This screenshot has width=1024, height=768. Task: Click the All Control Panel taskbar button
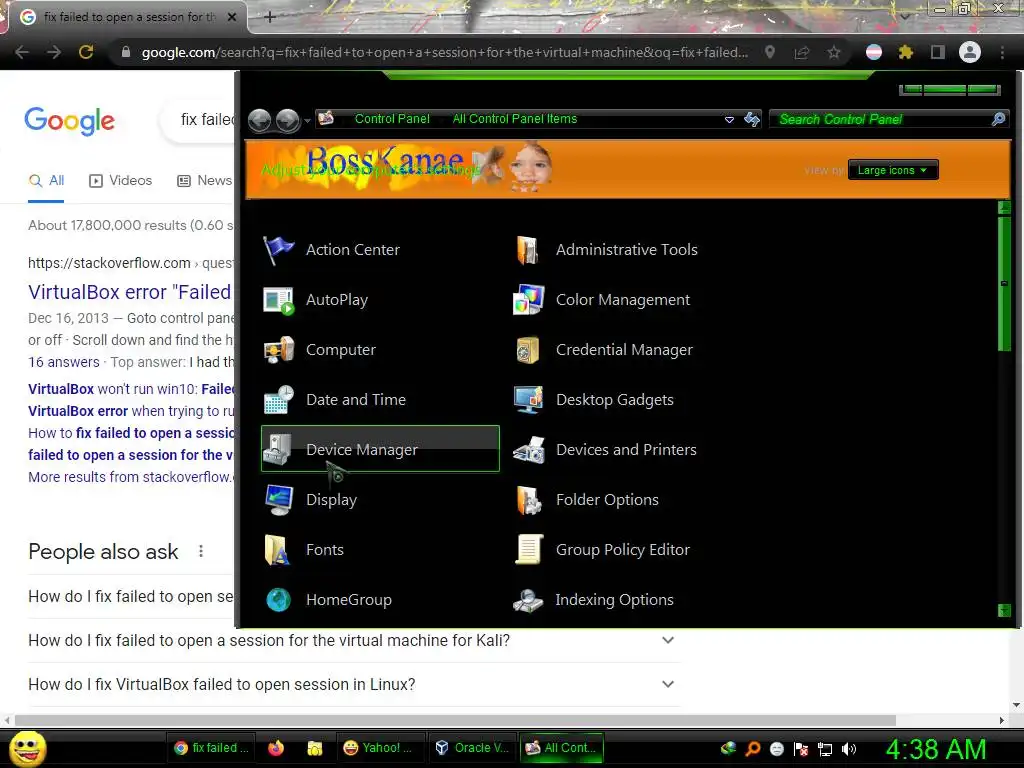562,748
